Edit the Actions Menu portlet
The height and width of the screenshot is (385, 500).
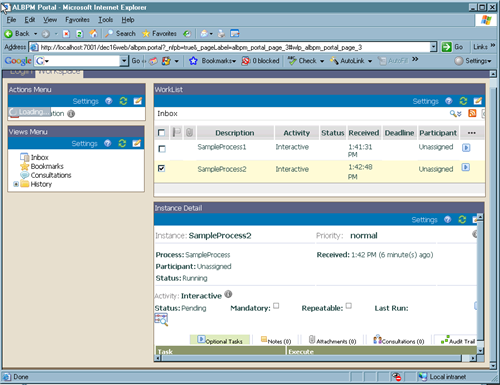coord(138,101)
